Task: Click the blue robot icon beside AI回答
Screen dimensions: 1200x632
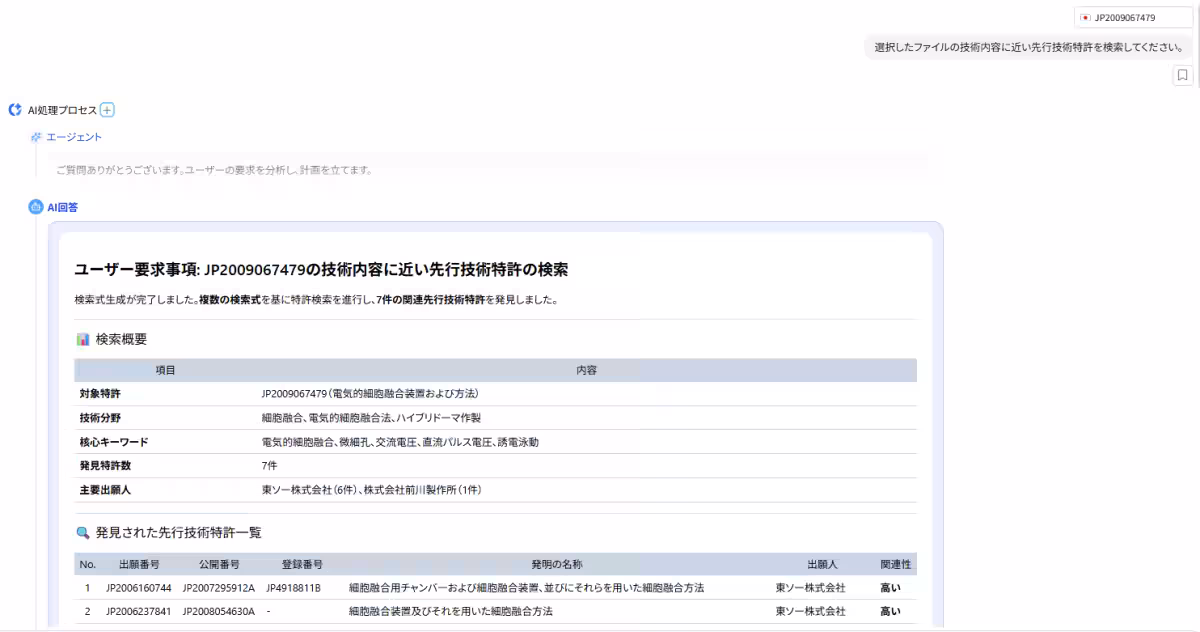Action: [x=37, y=207]
